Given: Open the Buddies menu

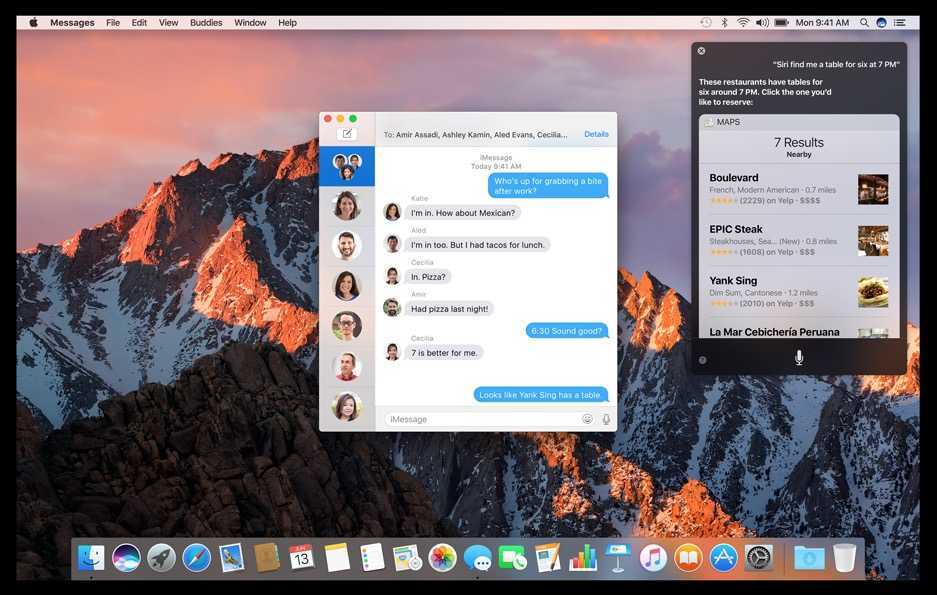Looking at the screenshot, I should click(x=206, y=23).
